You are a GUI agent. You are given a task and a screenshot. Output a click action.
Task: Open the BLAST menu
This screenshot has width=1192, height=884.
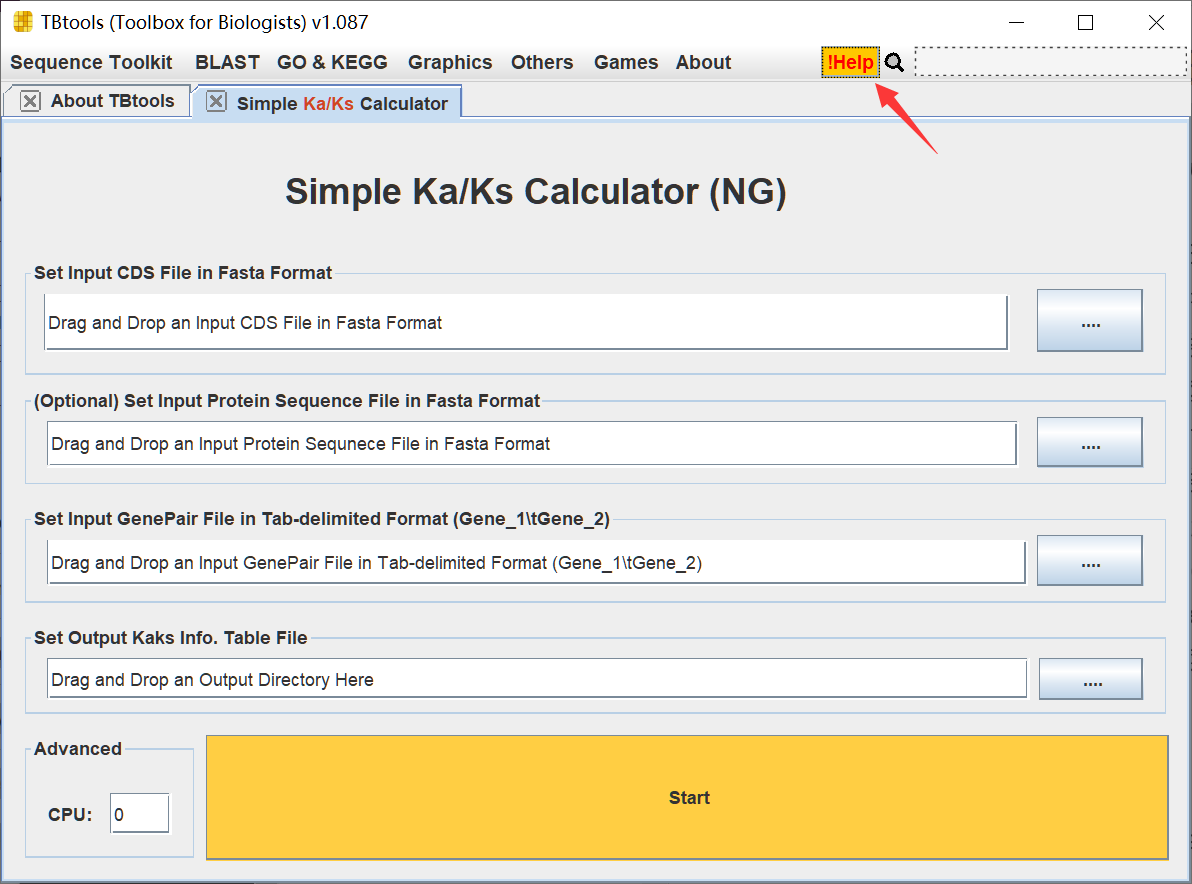point(227,62)
